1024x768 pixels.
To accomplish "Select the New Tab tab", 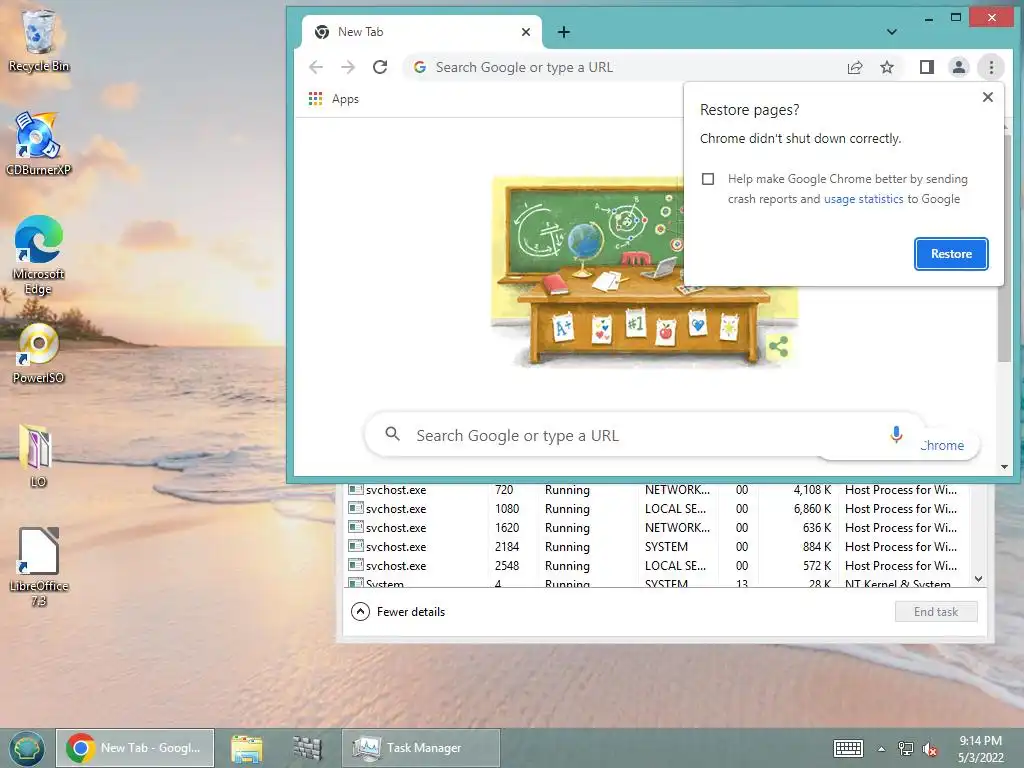I will 422,32.
